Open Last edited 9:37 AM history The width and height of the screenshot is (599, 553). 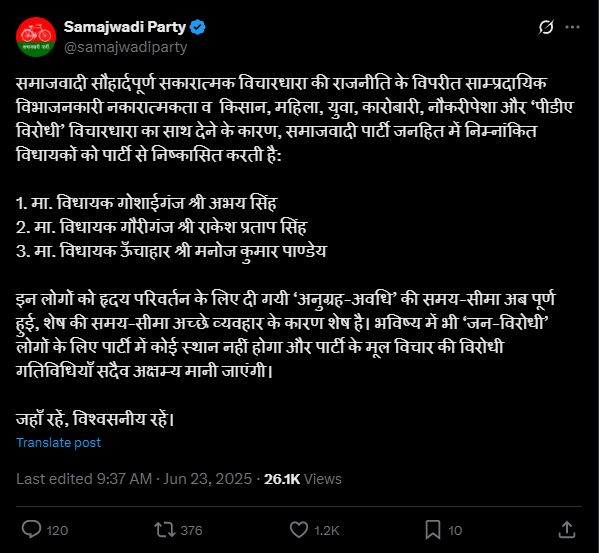pyautogui.click(x=84, y=479)
